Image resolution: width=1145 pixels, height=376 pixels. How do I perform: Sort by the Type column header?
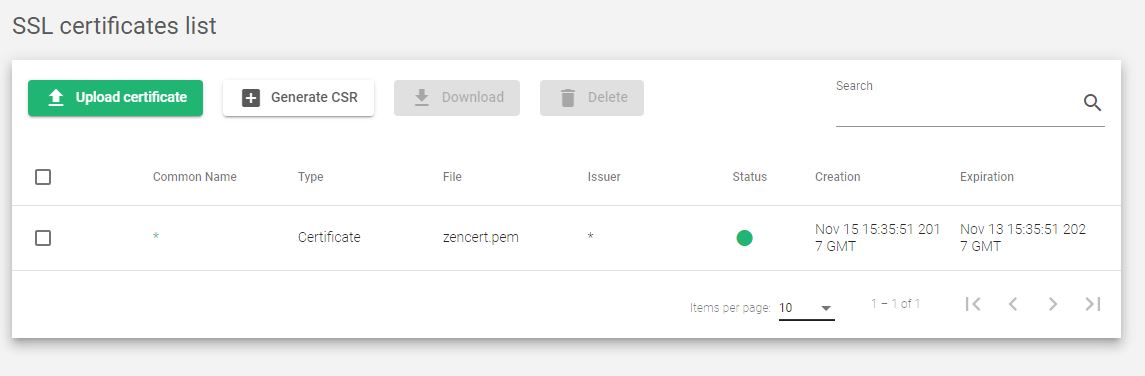(310, 177)
